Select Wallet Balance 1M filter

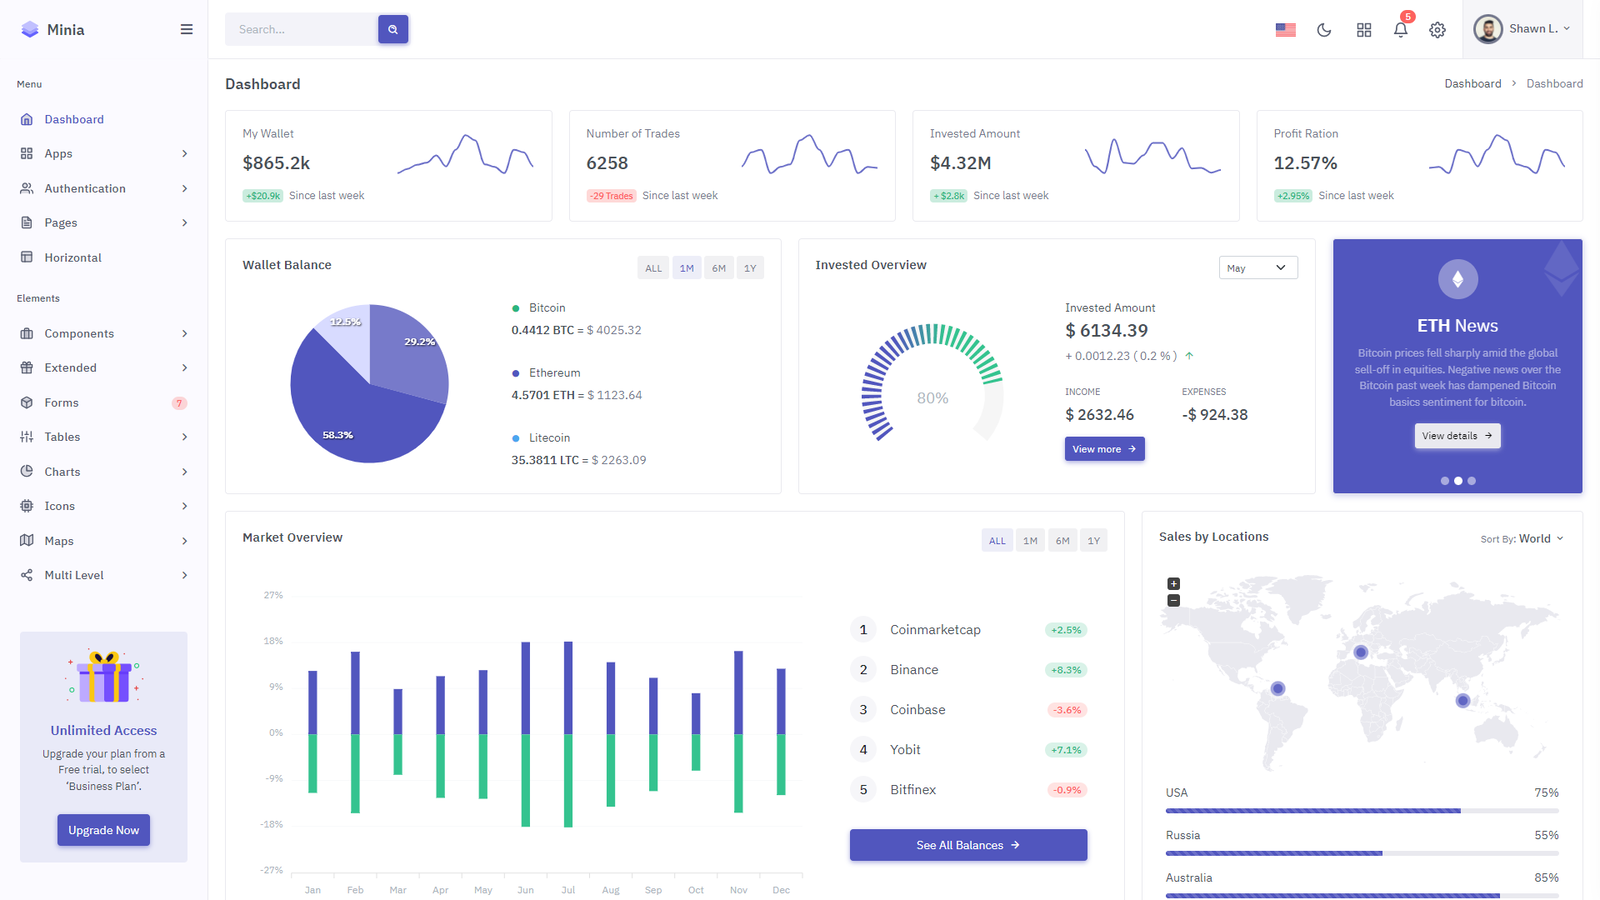pos(687,268)
